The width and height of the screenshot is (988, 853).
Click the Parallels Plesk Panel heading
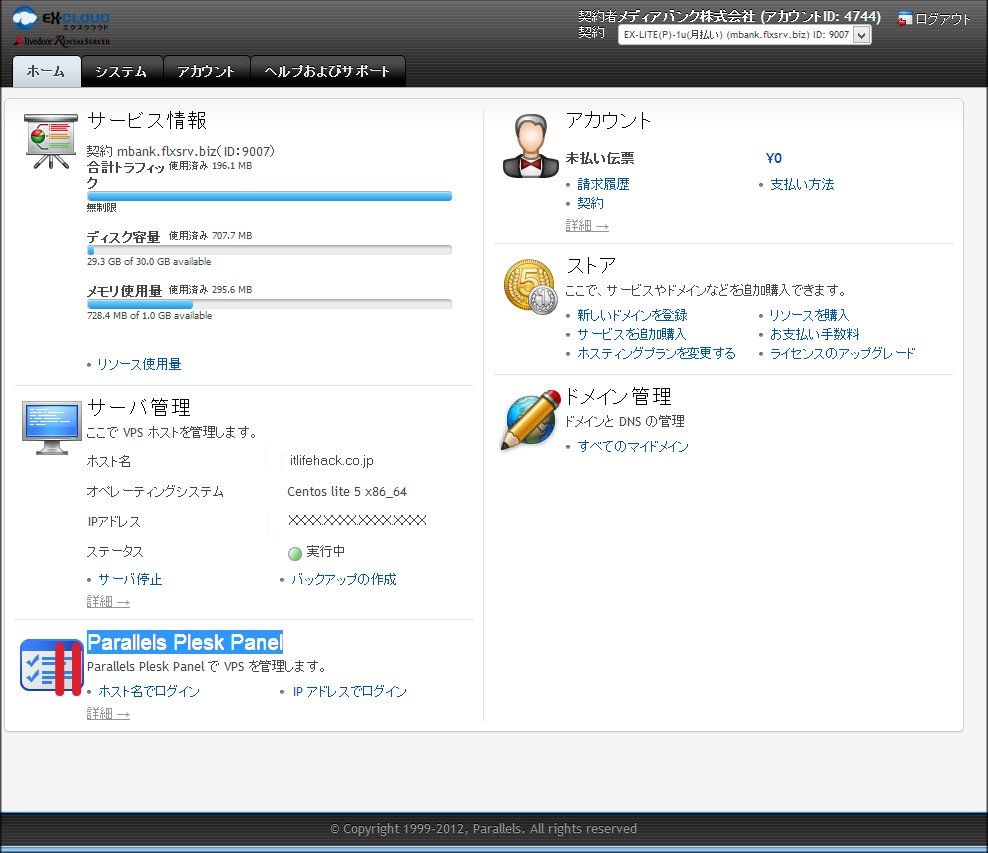click(x=185, y=643)
